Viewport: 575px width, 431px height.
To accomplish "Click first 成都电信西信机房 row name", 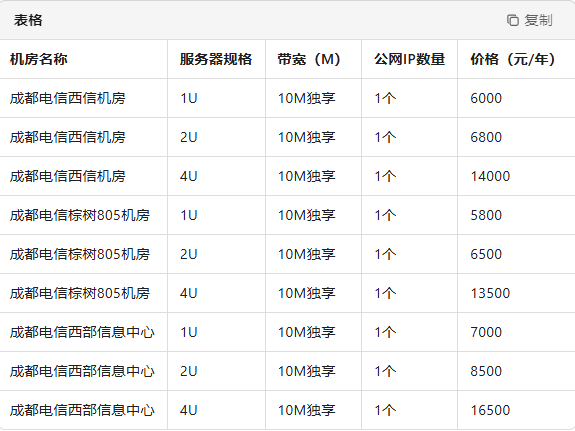I will [x=67, y=98].
